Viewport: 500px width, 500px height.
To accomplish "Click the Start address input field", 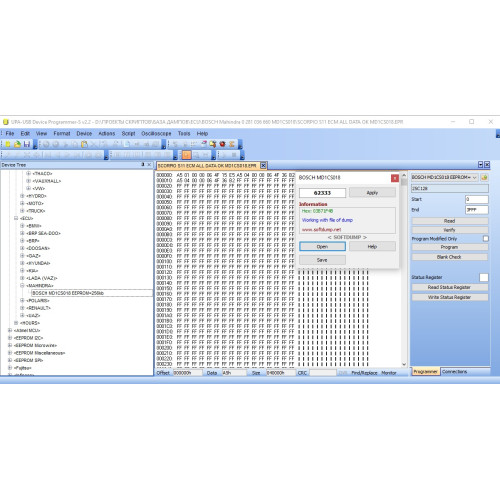I will click(x=477, y=199).
